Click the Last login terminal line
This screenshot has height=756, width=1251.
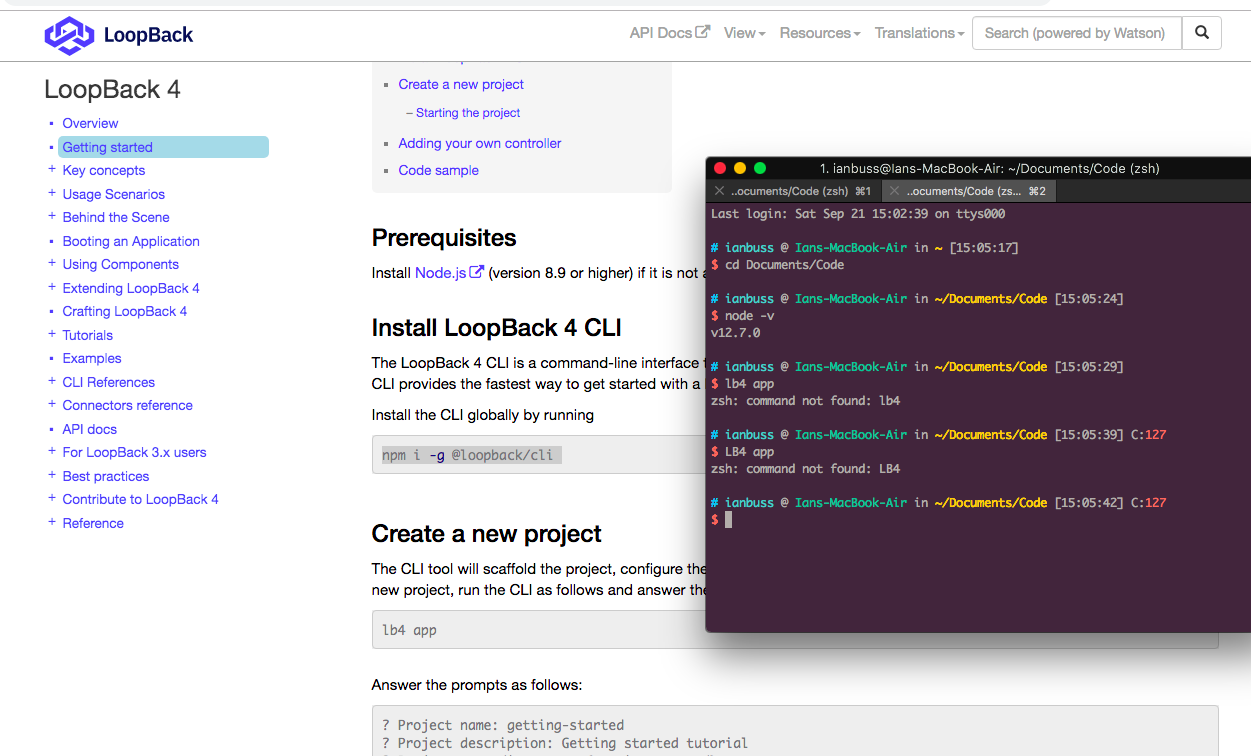click(x=858, y=214)
